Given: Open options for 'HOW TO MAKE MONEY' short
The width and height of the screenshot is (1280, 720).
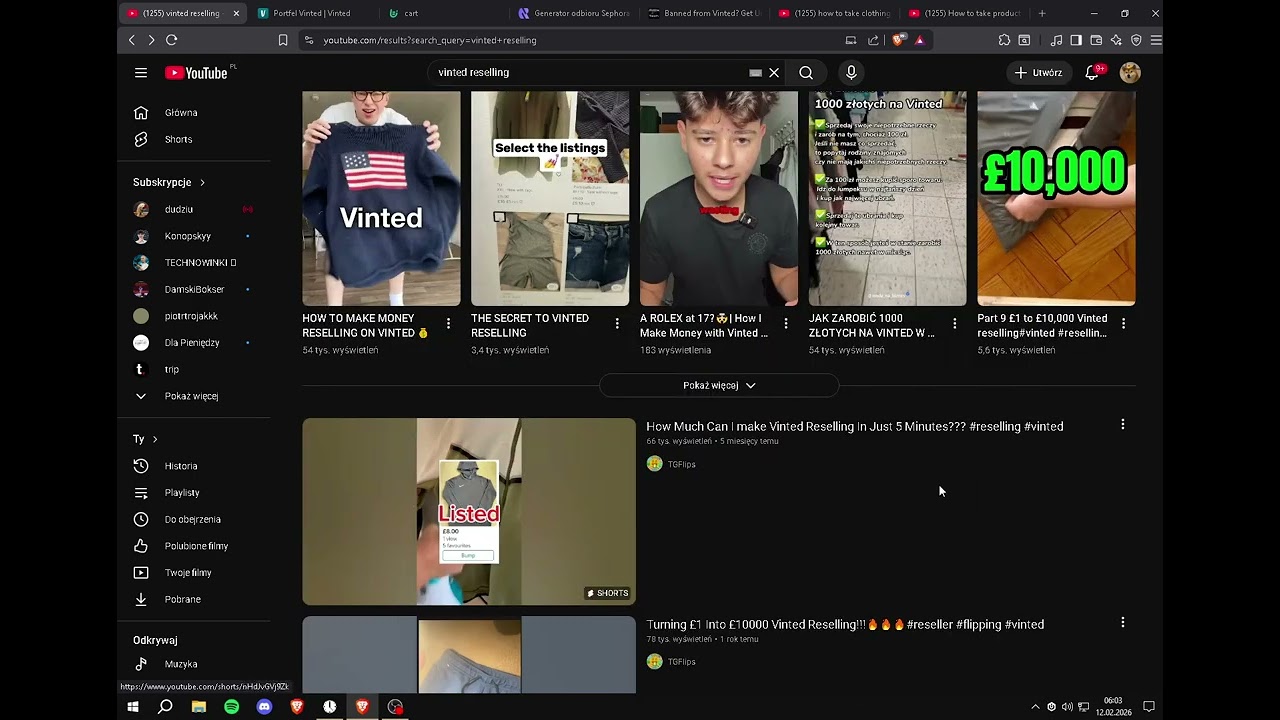Looking at the screenshot, I should pos(448,324).
